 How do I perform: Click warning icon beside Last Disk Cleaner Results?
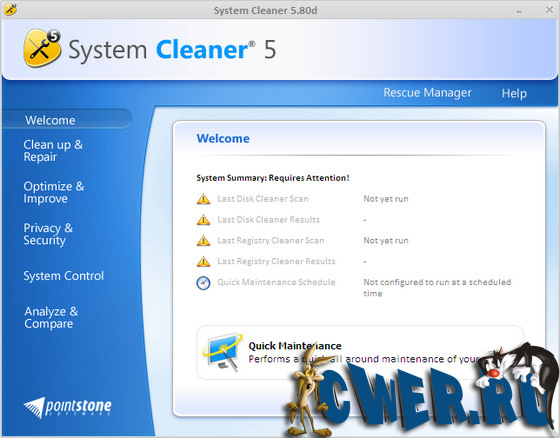[203, 219]
